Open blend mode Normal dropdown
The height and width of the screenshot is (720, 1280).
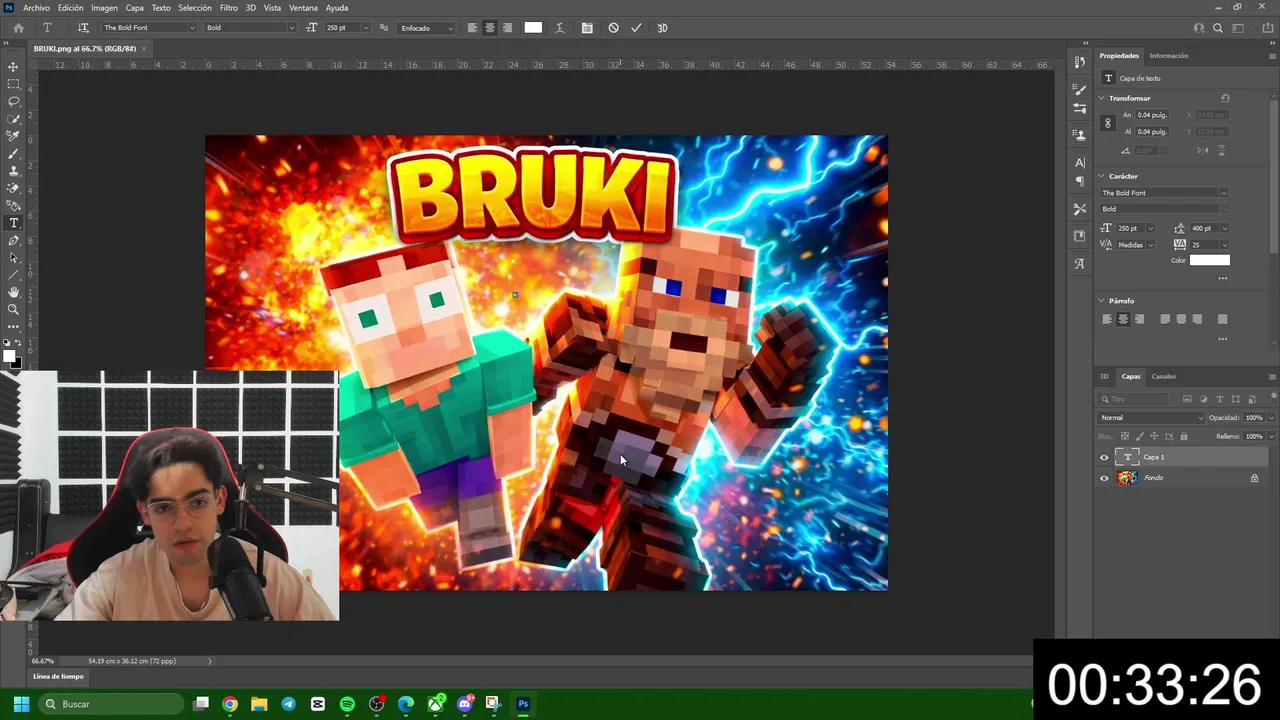coord(1151,418)
